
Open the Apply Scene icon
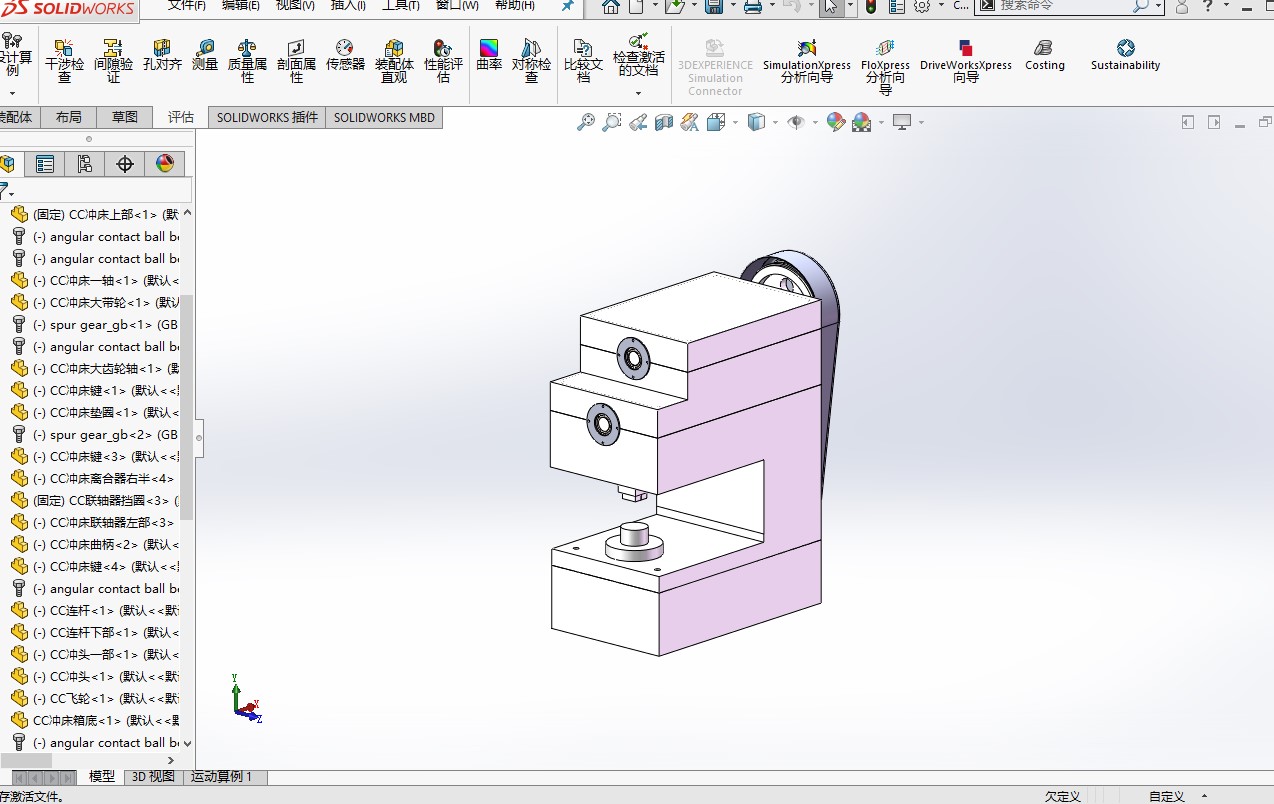coord(861,122)
